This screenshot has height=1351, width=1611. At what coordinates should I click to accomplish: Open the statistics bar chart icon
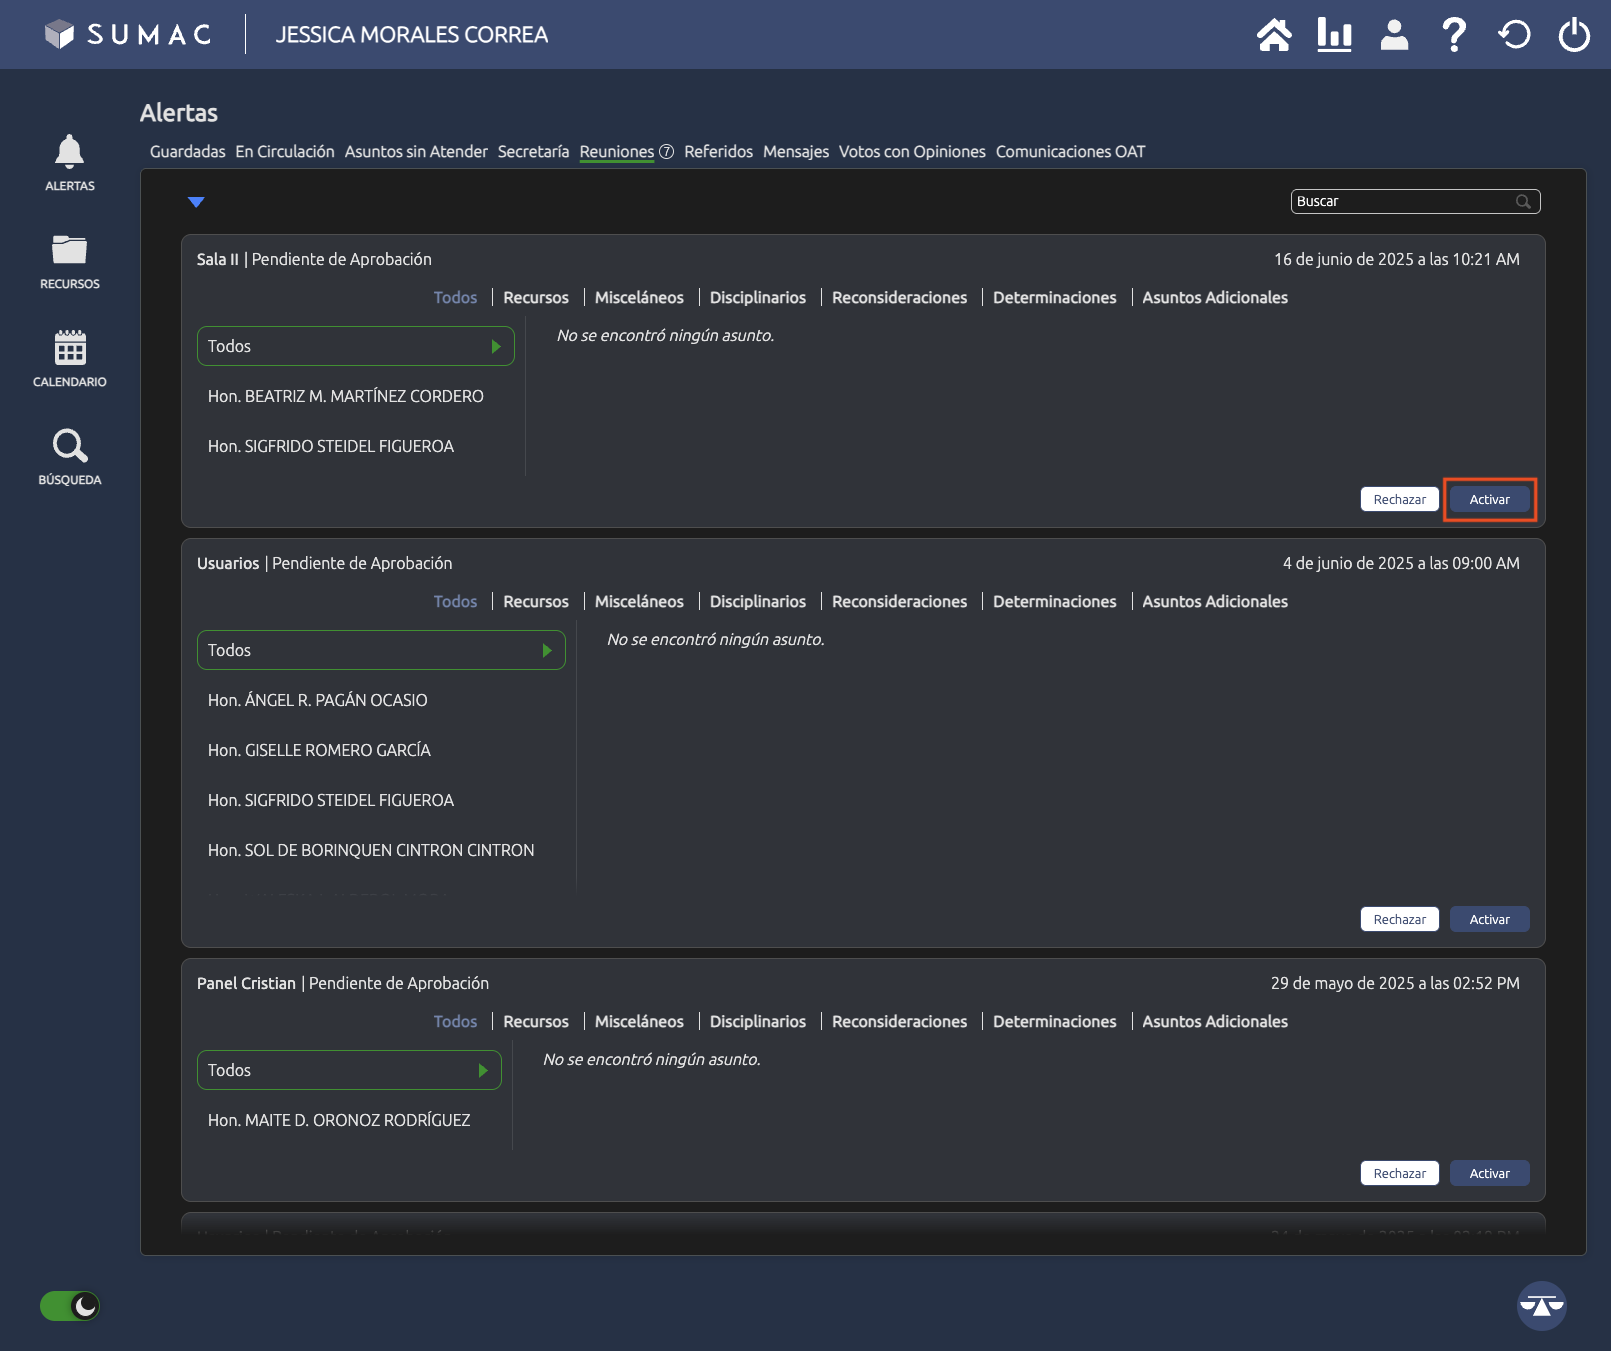pos(1334,35)
